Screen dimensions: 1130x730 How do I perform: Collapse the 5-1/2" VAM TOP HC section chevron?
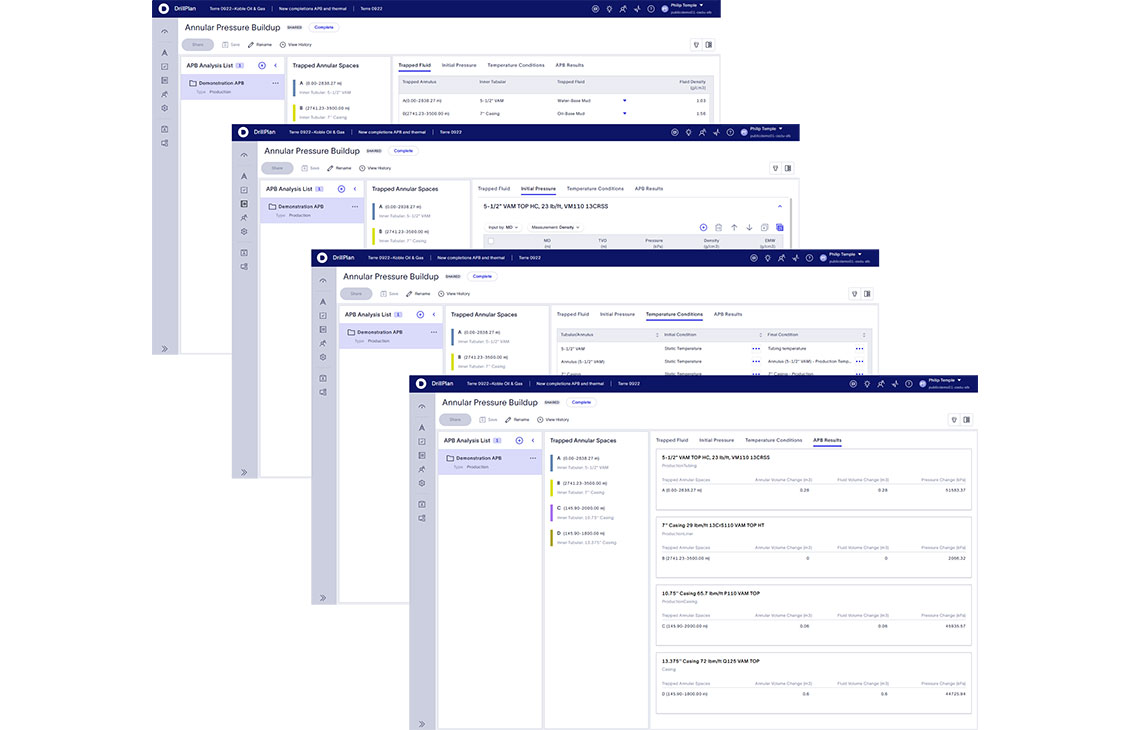[x=779, y=206]
